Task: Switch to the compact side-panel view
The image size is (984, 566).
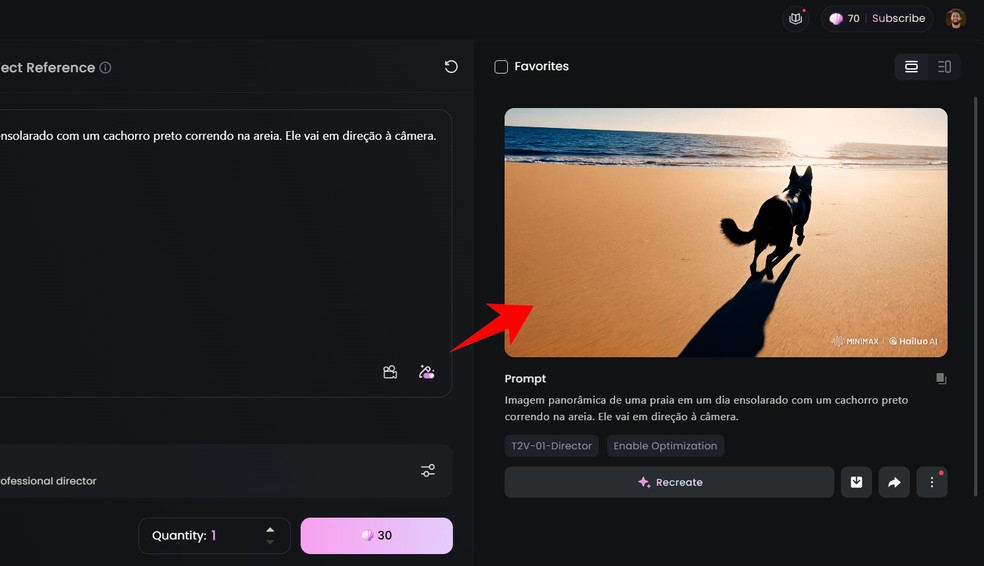Action: pos(944,67)
